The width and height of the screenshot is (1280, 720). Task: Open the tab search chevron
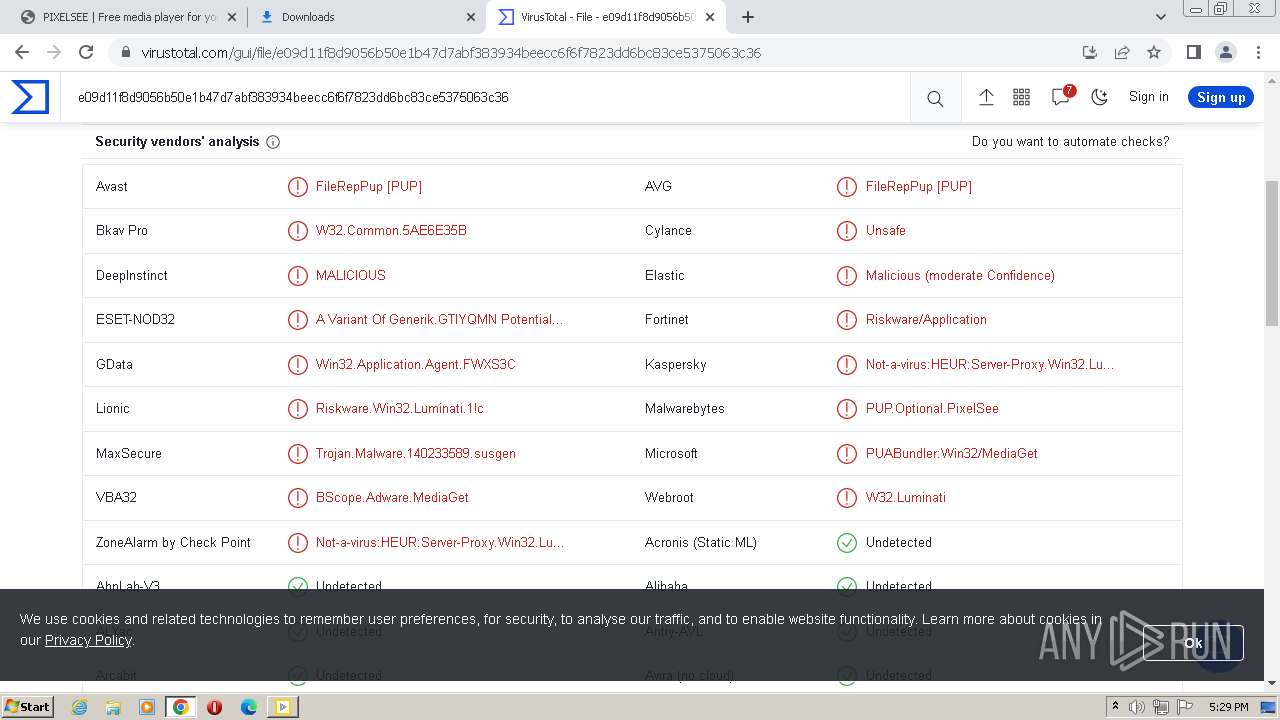1160,17
